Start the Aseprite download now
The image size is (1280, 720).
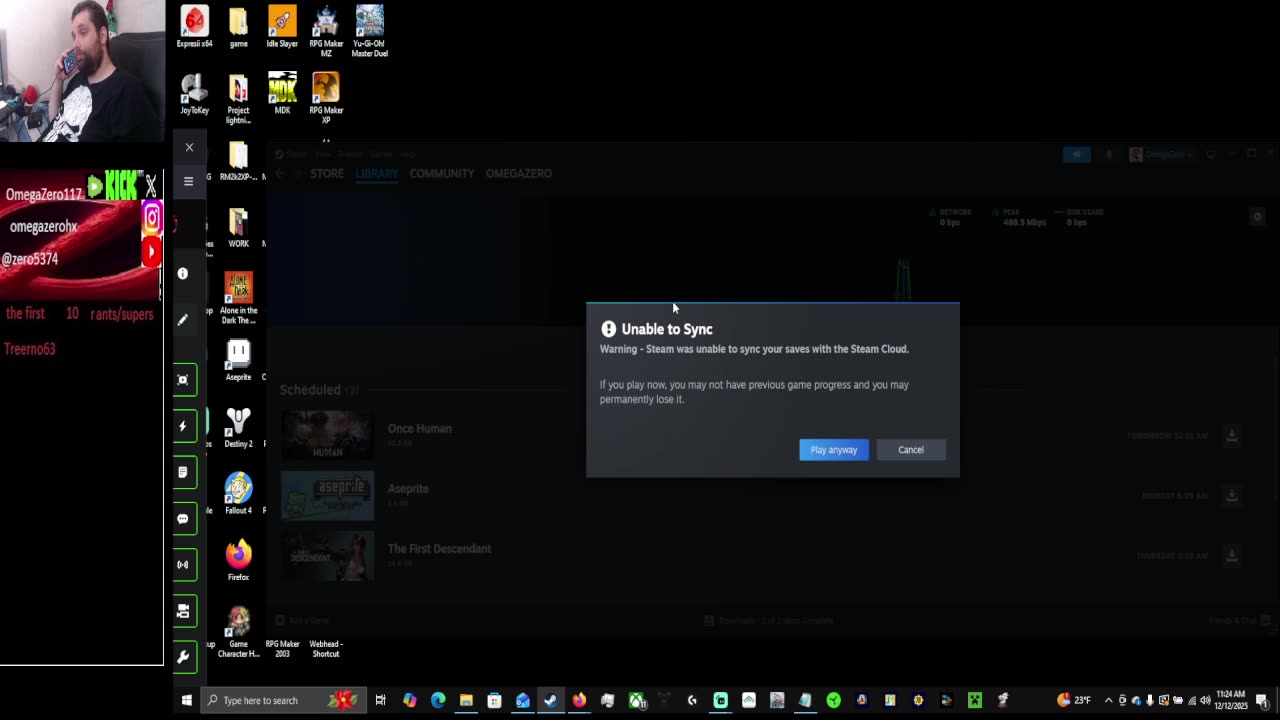tap(1232, 496)
